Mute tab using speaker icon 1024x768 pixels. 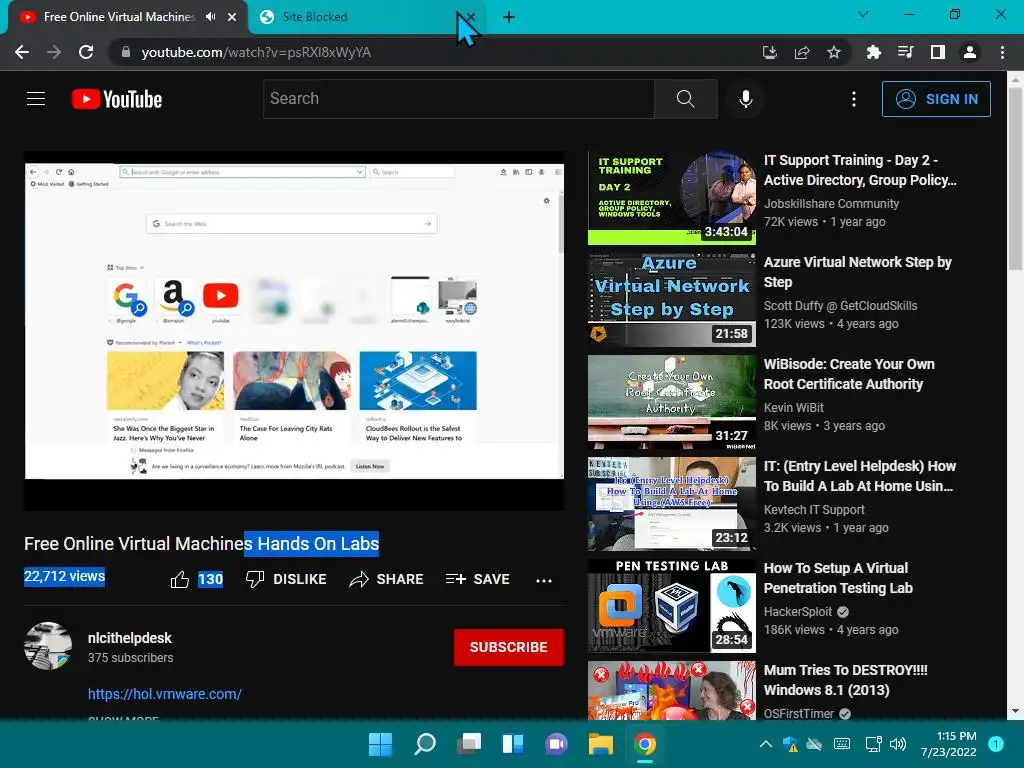pos(210,17)
